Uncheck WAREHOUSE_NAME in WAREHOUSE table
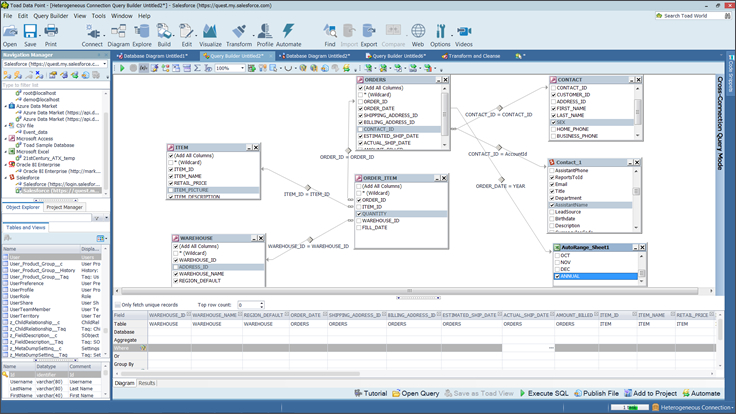Image resolution: width=736 pixels, height=414 pixels. 175,274
